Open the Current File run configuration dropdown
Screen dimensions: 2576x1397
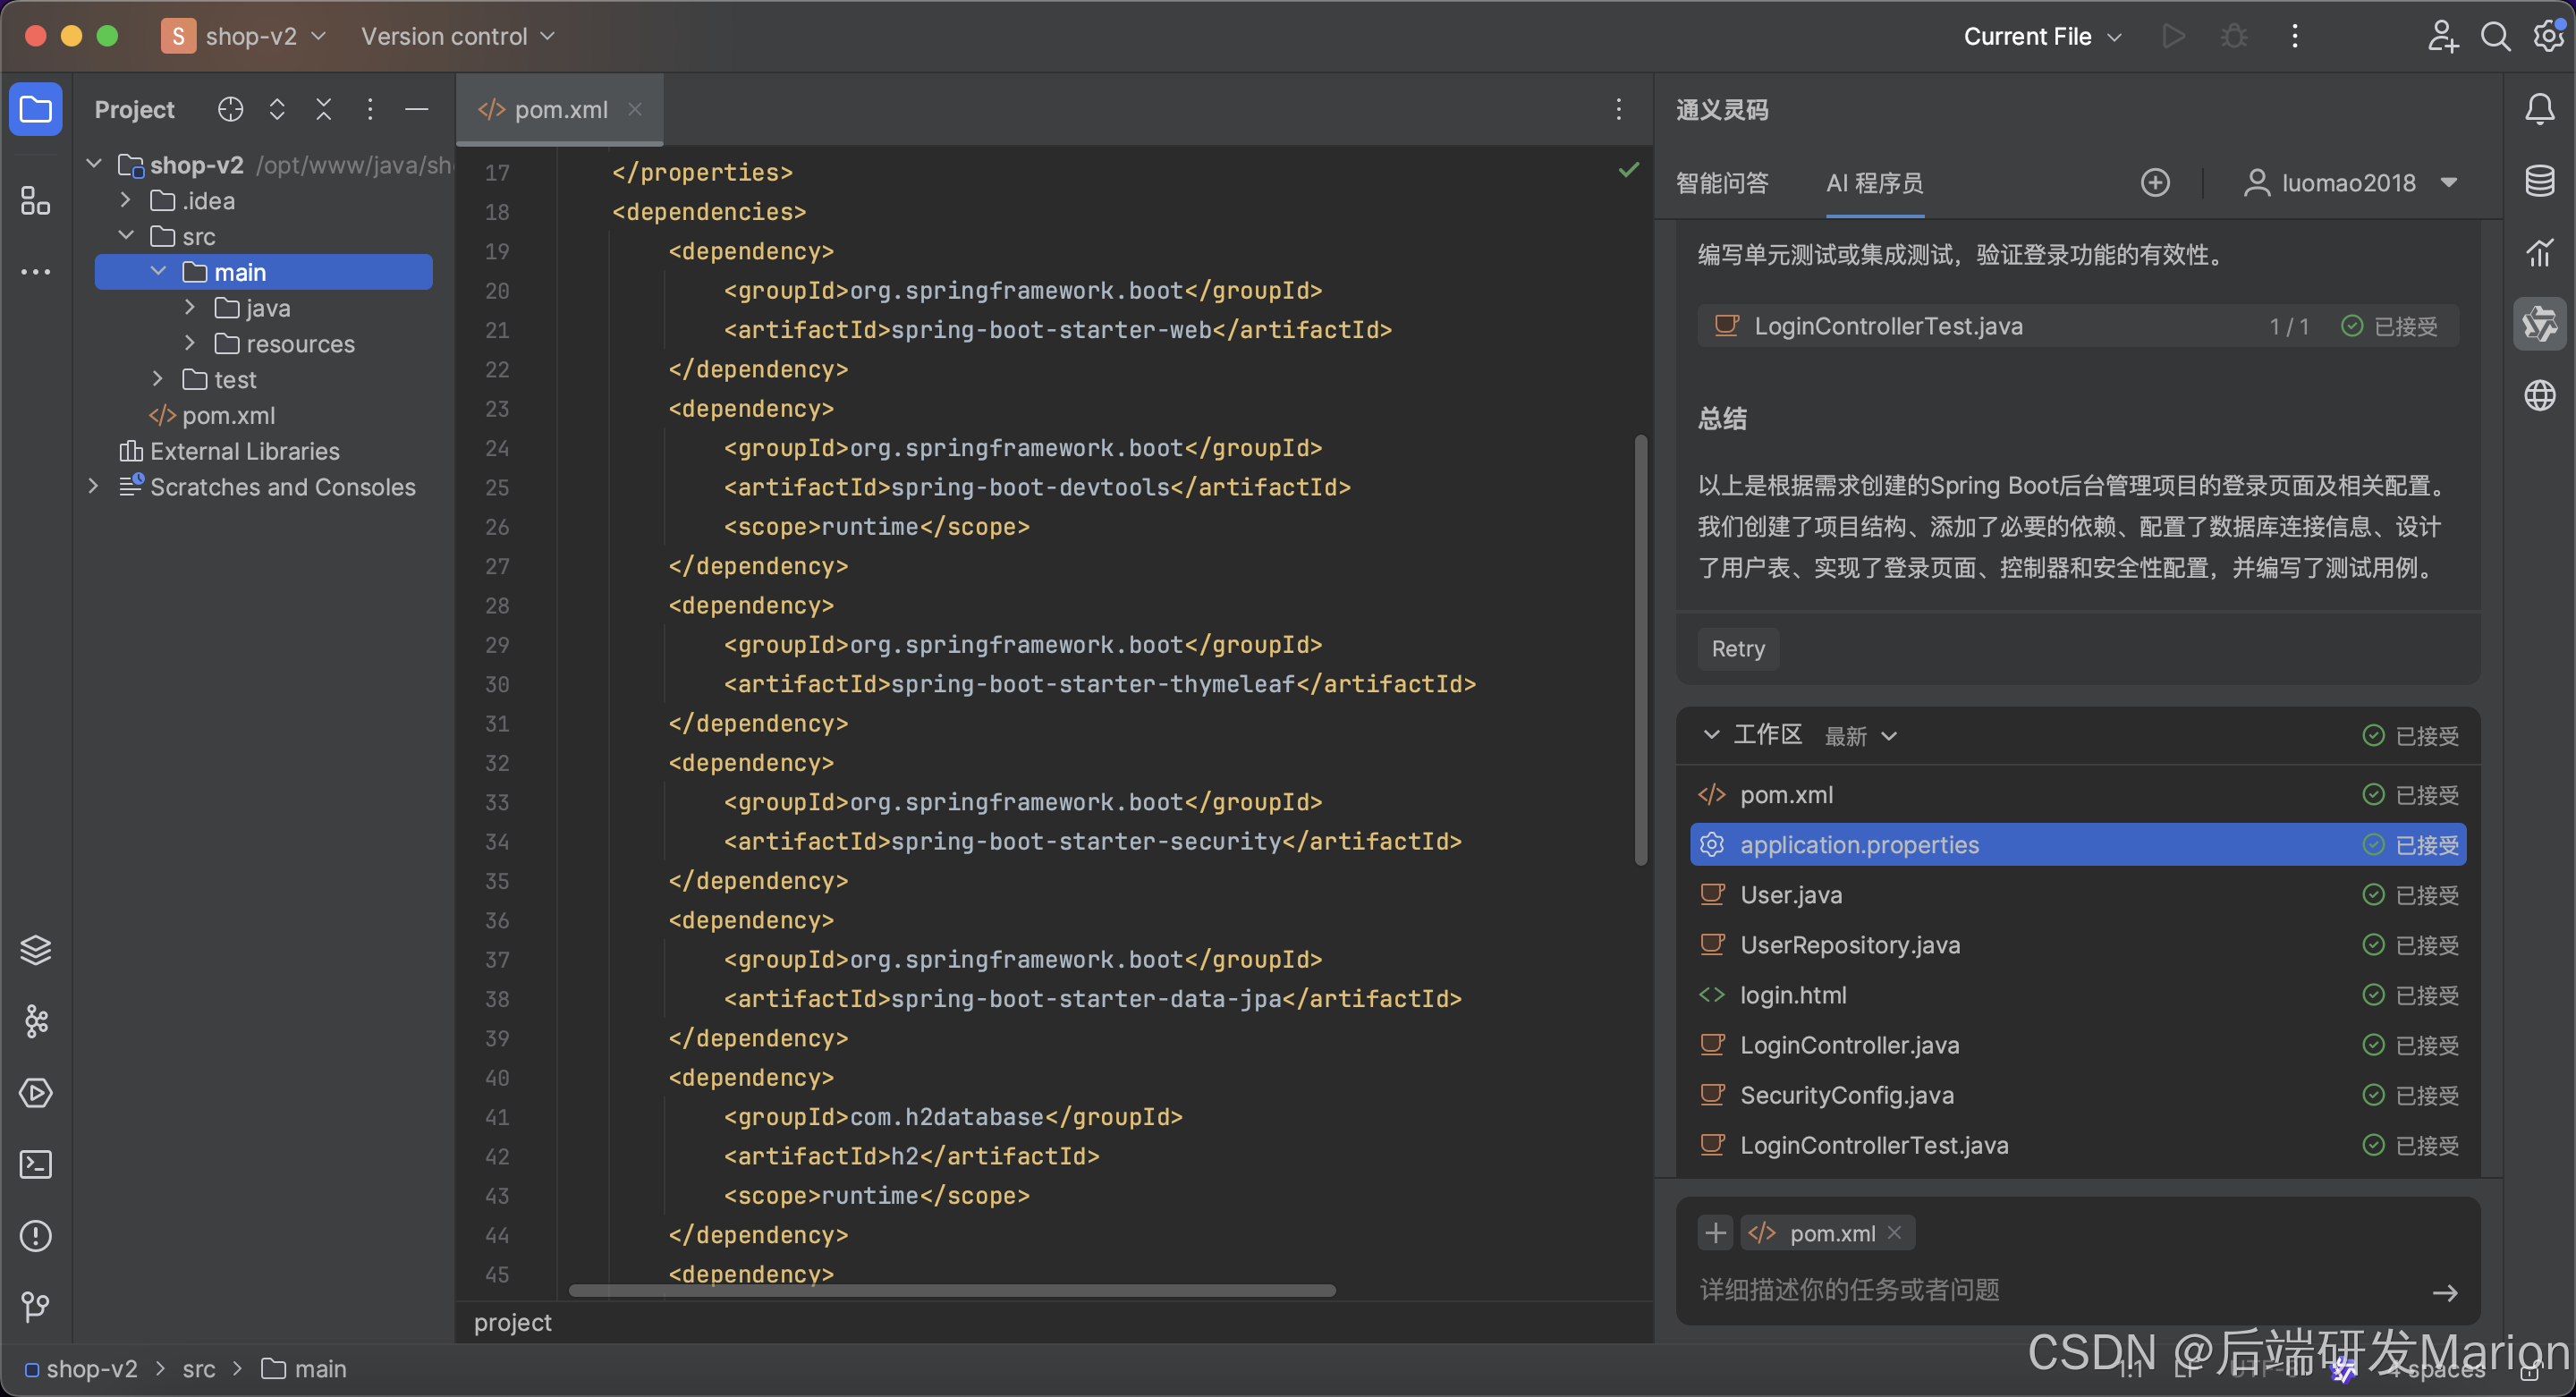(x=2041, y=37)
